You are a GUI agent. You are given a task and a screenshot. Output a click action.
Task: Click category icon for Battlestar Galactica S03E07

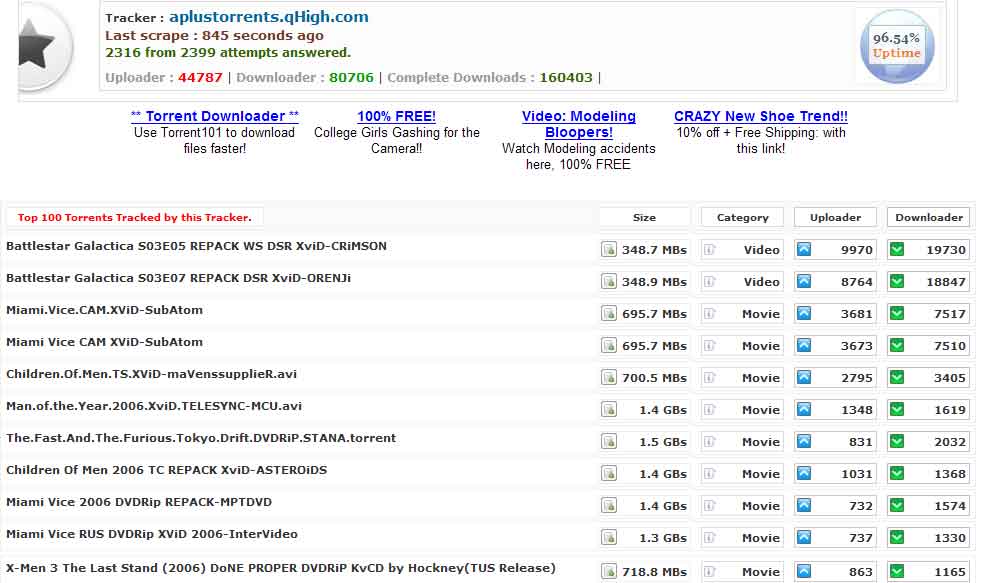tap(709, 282)
